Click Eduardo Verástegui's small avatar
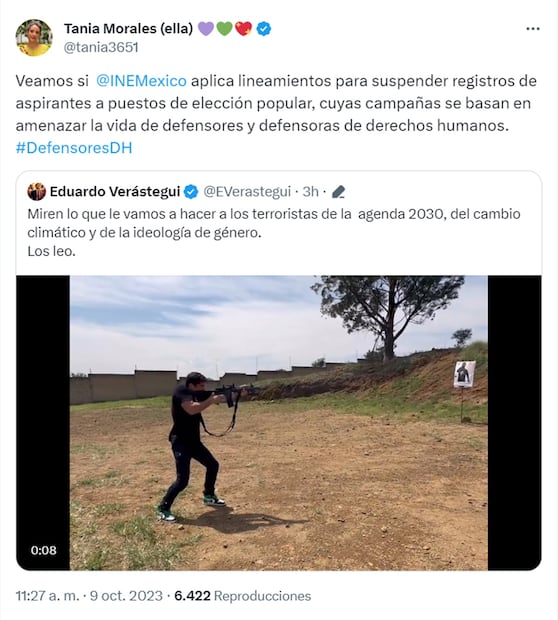 tap(36, 192)
